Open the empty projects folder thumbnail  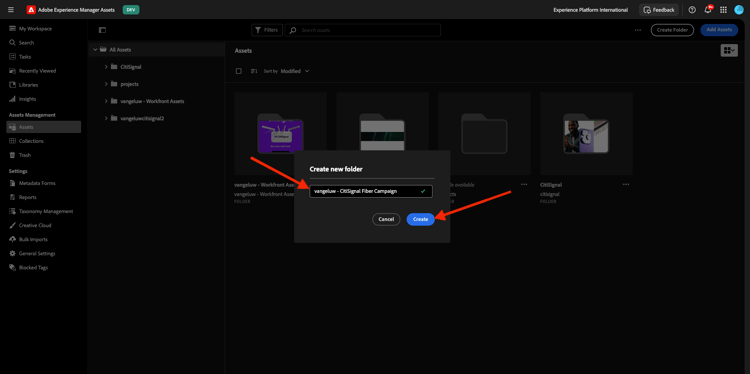click(484, 133)
